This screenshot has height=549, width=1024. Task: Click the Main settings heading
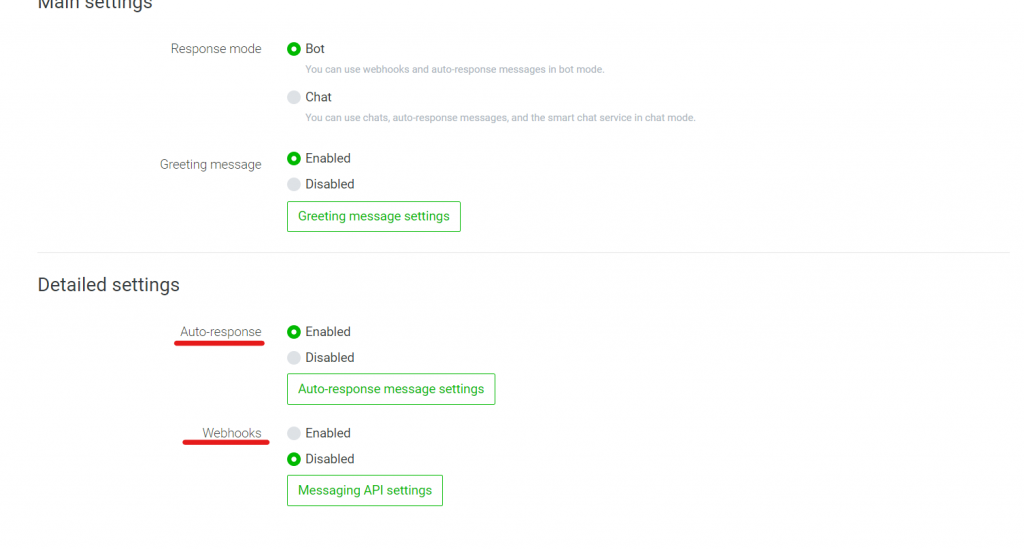click(95, 5)
